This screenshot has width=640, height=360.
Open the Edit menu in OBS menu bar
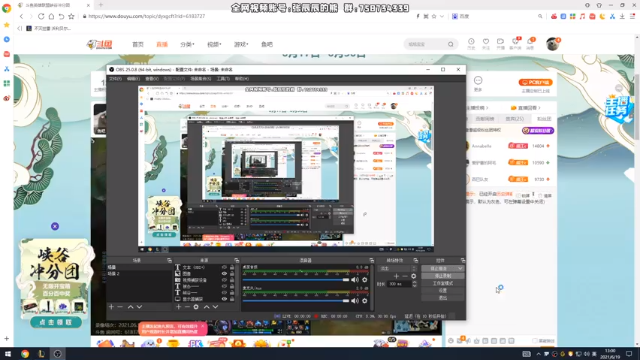click(133, 79)
